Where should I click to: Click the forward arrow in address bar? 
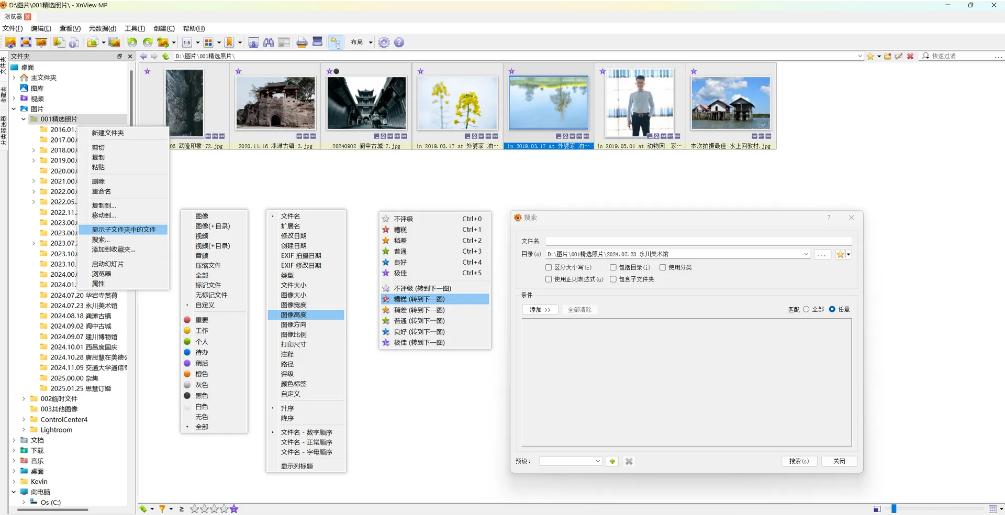tap(154, 56)
